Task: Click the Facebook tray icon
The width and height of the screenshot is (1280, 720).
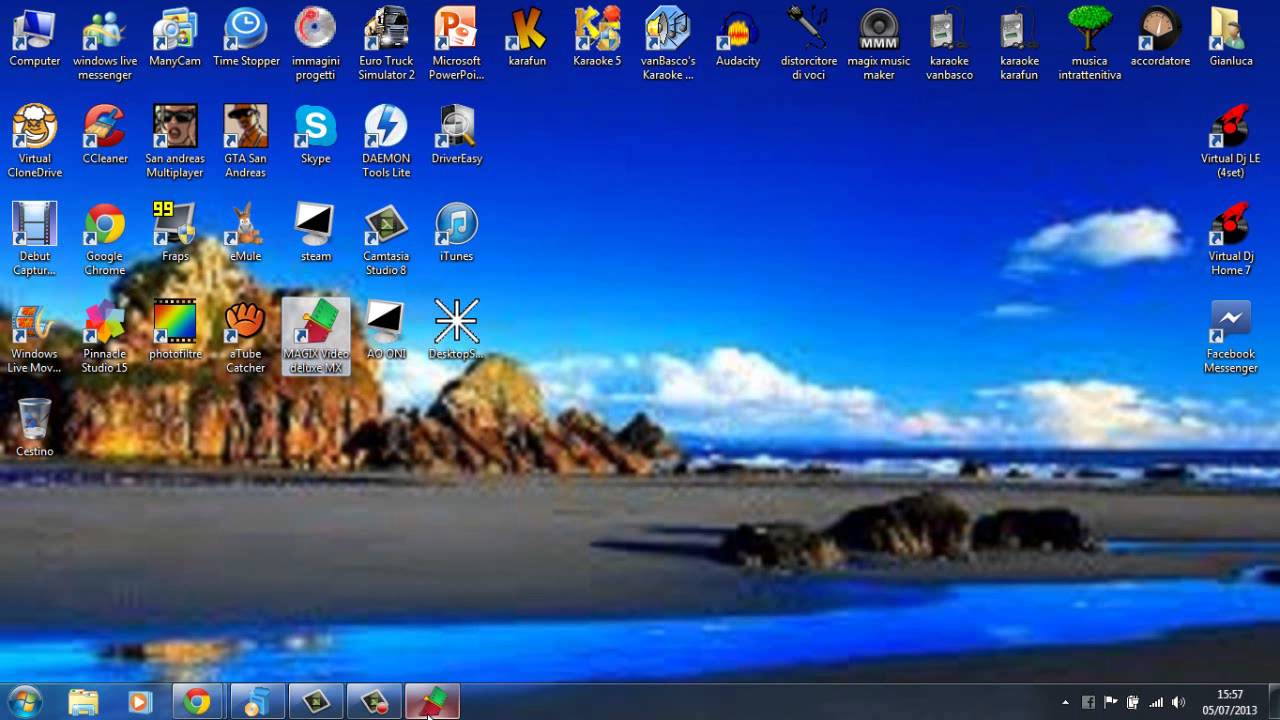Action: (1088, 702)
